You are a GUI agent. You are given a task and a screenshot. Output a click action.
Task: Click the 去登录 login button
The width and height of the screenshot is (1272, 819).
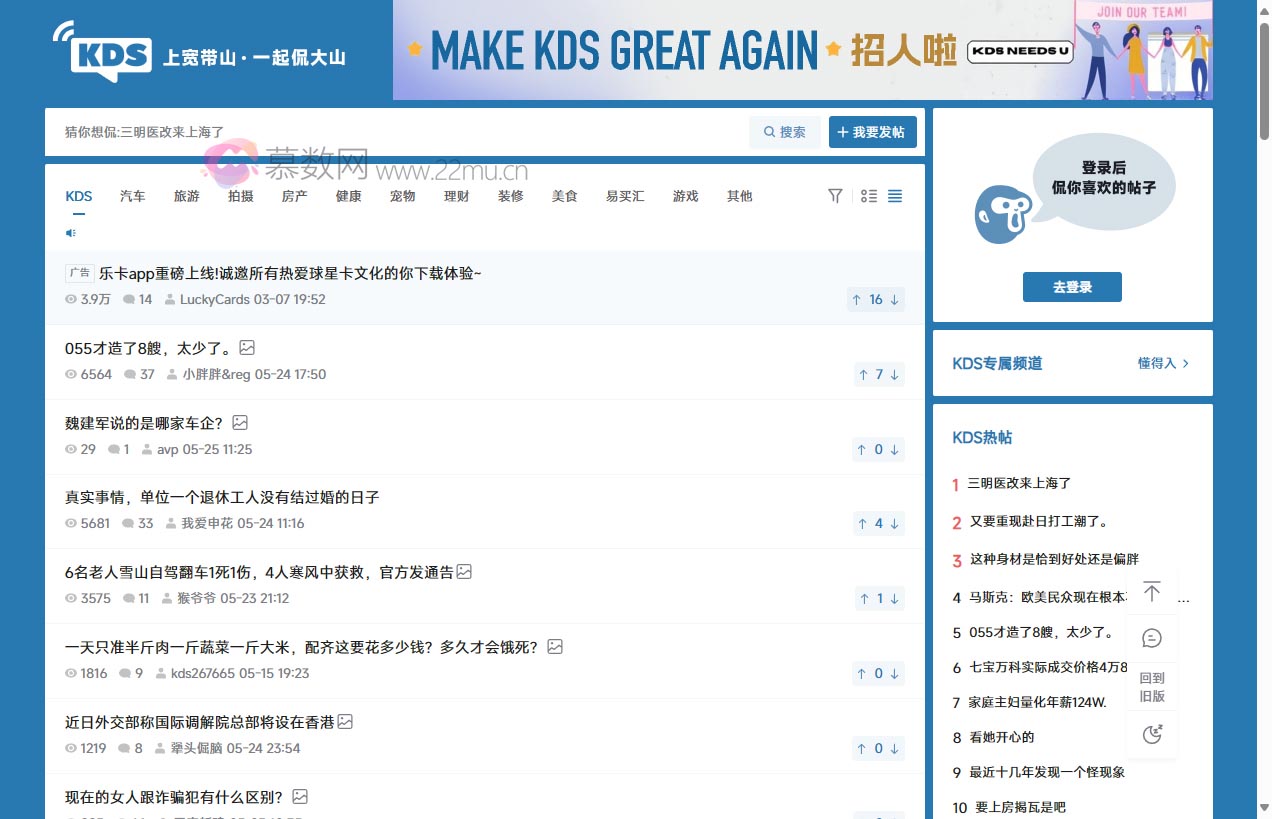coord(1072,287)
